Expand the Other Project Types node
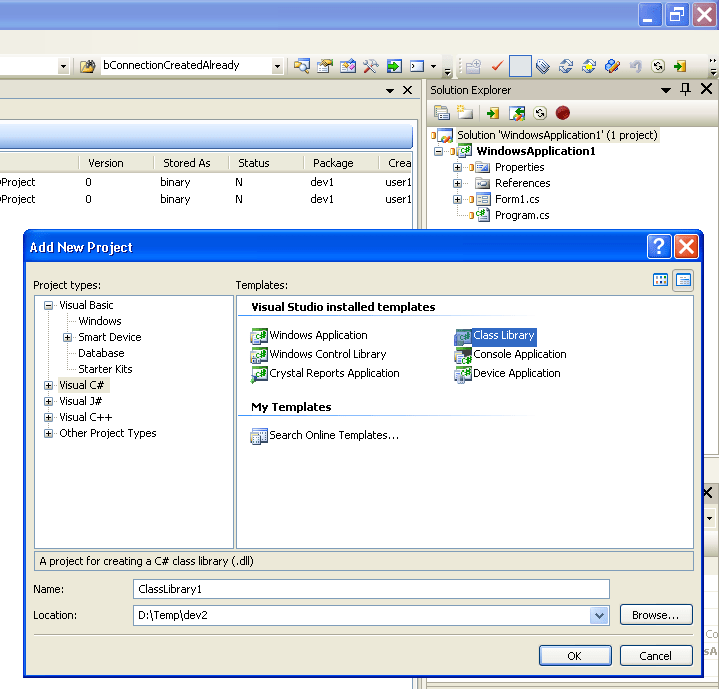The image size is (719, 689). (x=48, y=434)
